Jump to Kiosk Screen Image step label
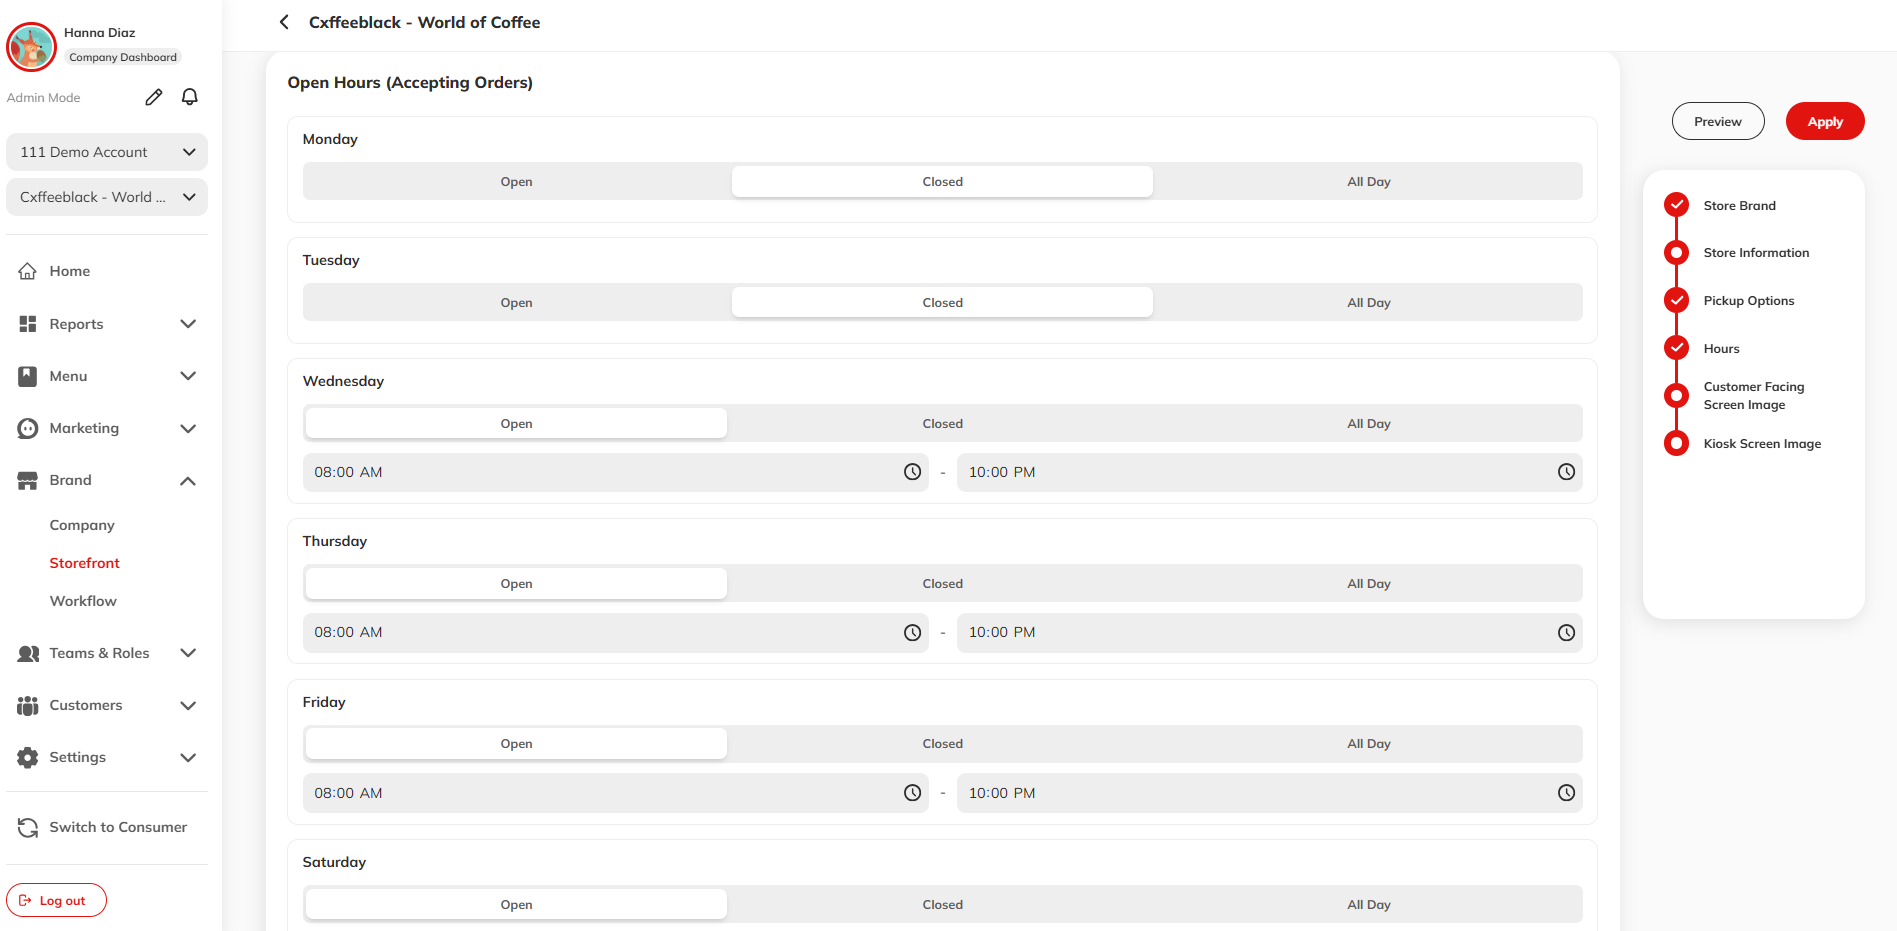The image size is (1897, 931). (1762, 444)
